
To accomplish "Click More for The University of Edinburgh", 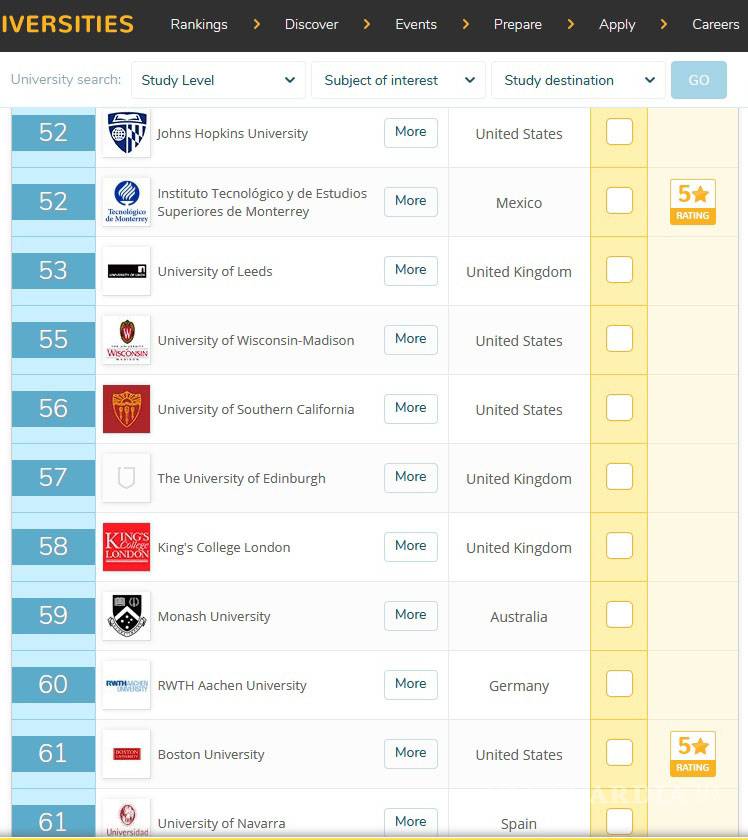I will pyautogui.click(x=410, y=477).
